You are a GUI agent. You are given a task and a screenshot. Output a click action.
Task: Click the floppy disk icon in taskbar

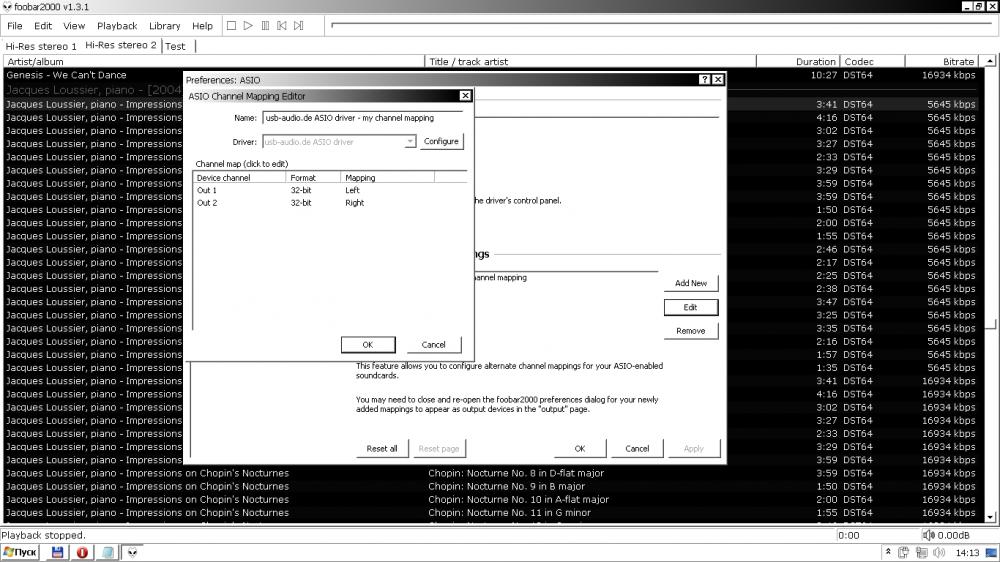tap(58, 552)
